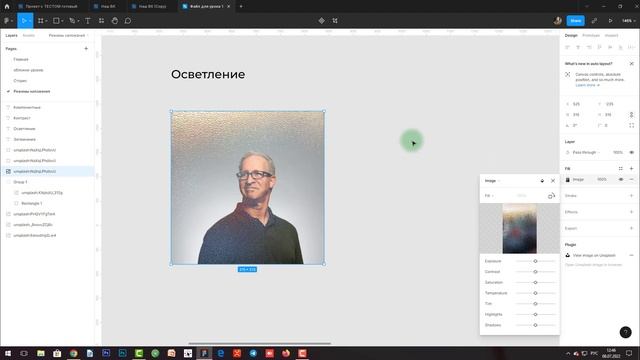This screenshot has height=360, width=640.
Task: Toggle layer visibility eye in Layer section
Action: (631, 152)
